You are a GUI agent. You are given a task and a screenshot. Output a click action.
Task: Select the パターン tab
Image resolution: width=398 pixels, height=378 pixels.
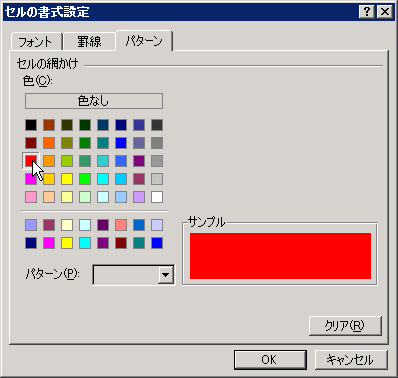point(144,41)
